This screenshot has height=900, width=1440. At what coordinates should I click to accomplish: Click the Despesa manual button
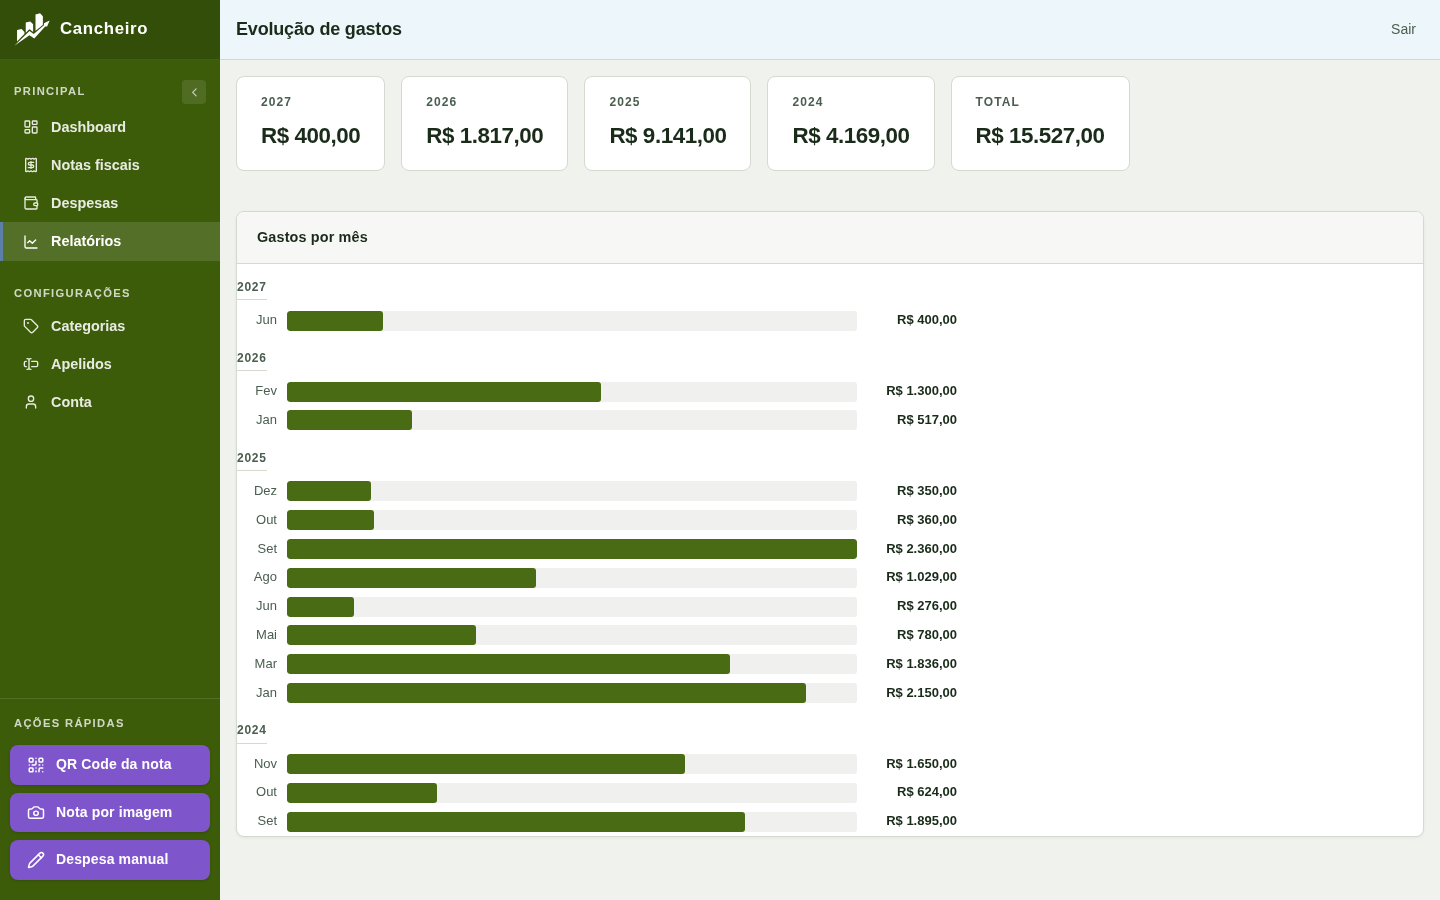[110, 860]
